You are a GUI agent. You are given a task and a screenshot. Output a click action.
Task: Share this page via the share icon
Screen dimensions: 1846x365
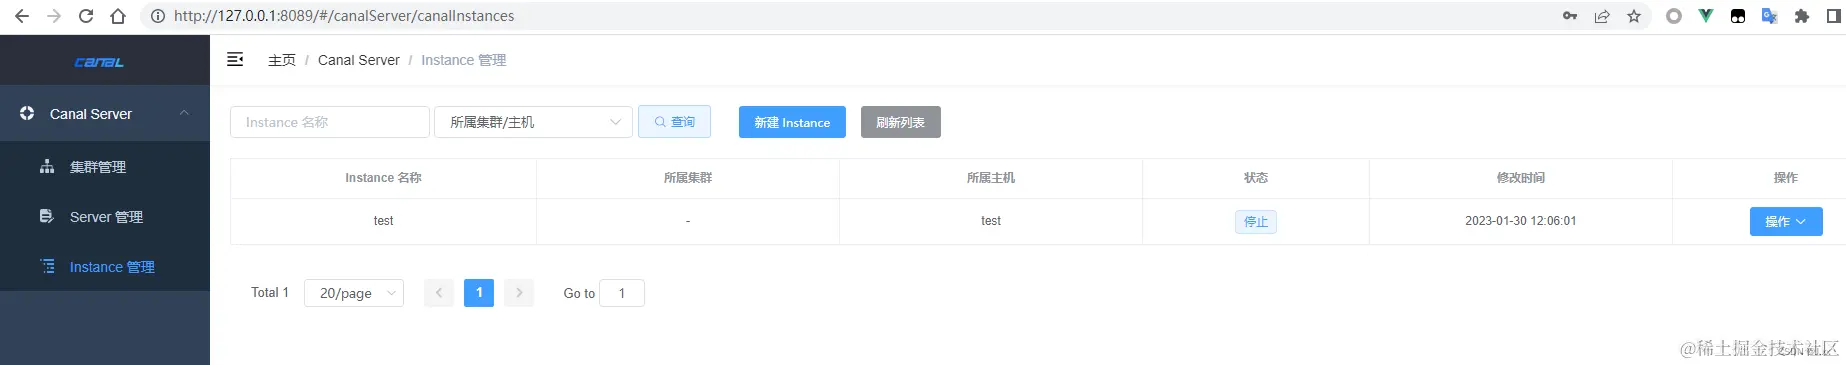(1602, 16)
